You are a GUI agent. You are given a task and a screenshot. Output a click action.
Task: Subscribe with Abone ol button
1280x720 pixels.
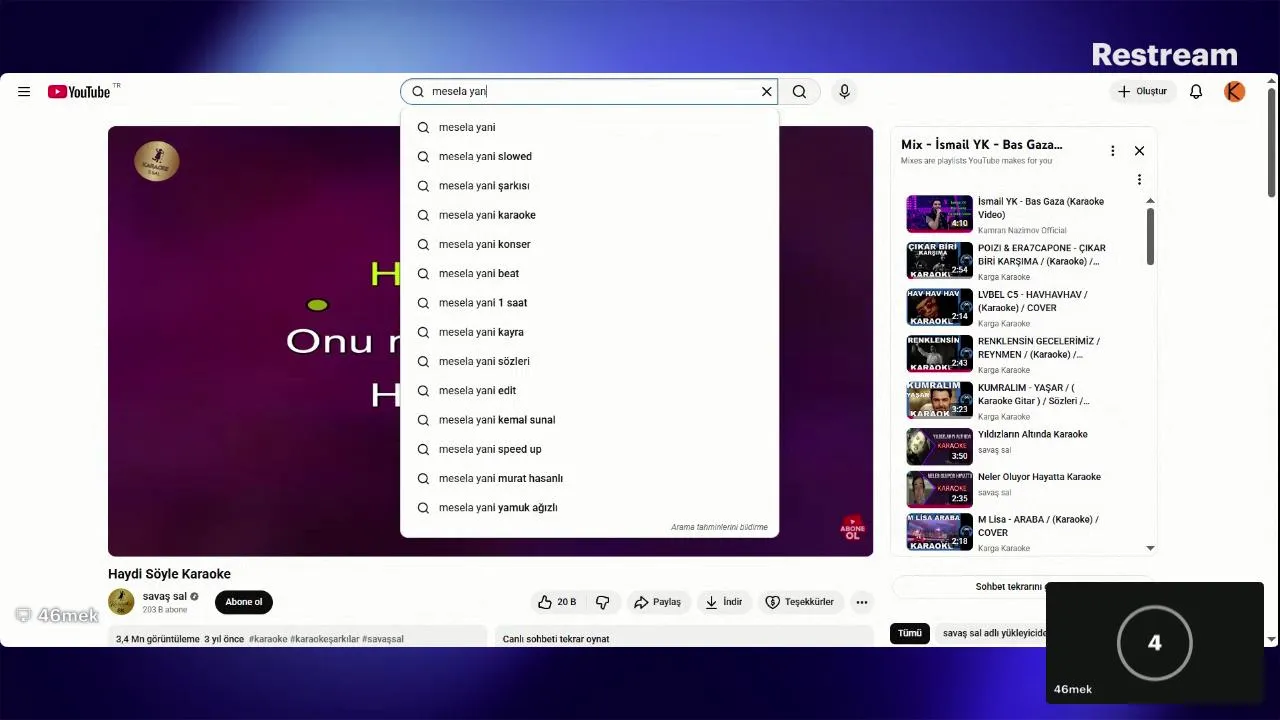(244, 602)
